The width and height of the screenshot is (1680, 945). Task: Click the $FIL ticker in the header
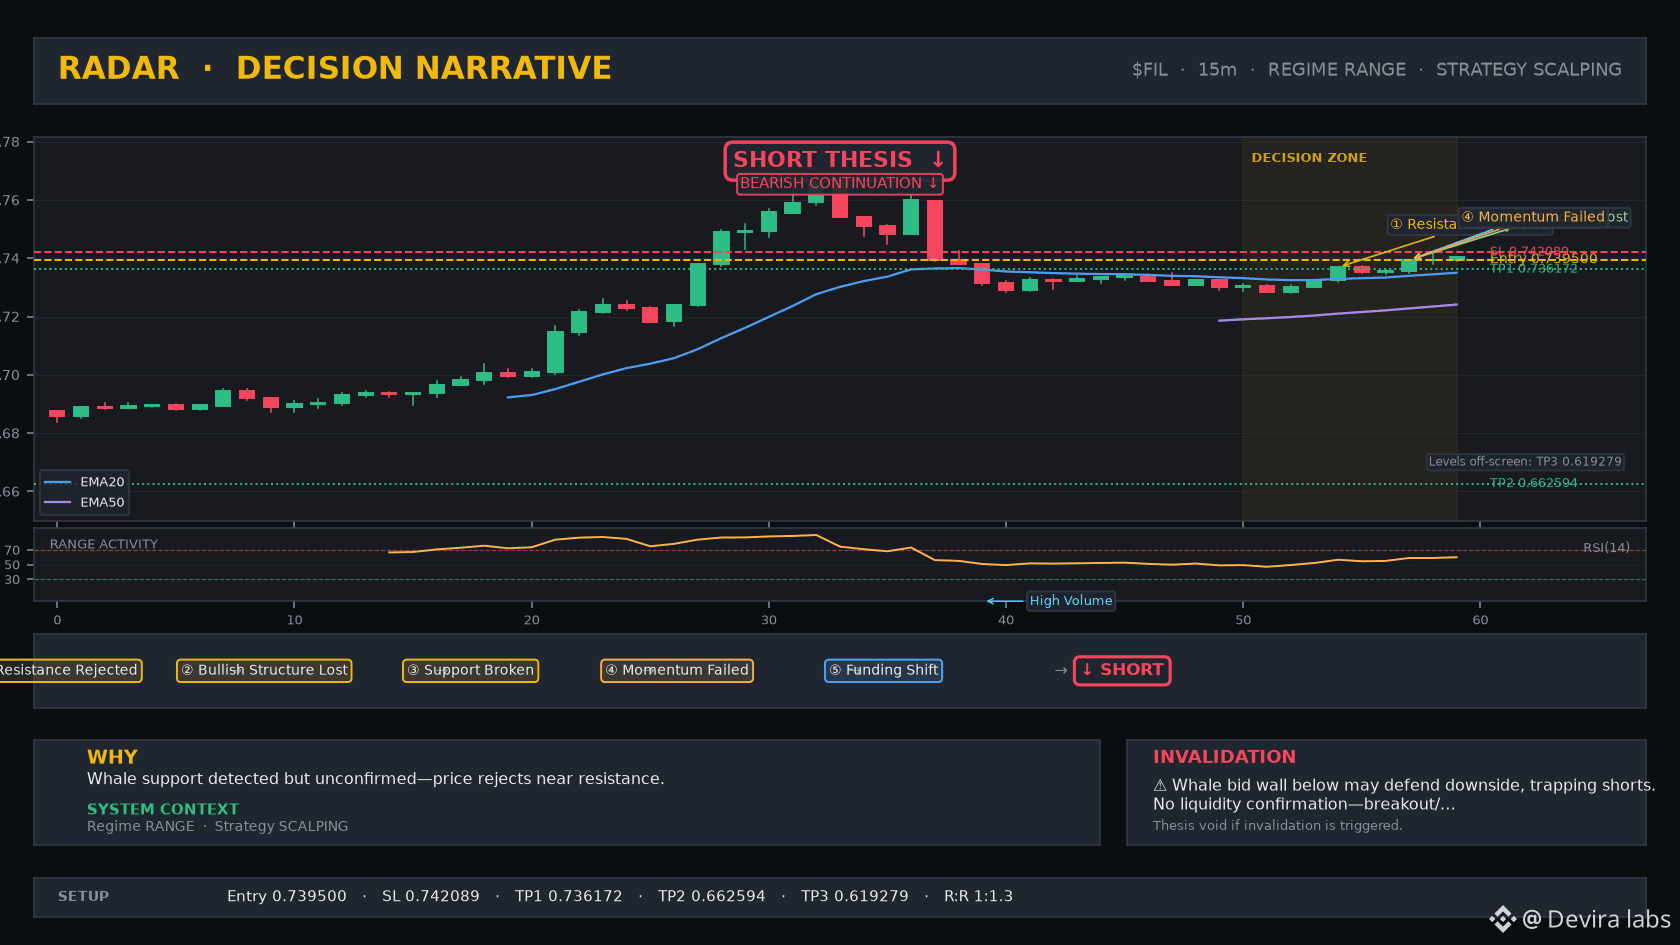1149,70
